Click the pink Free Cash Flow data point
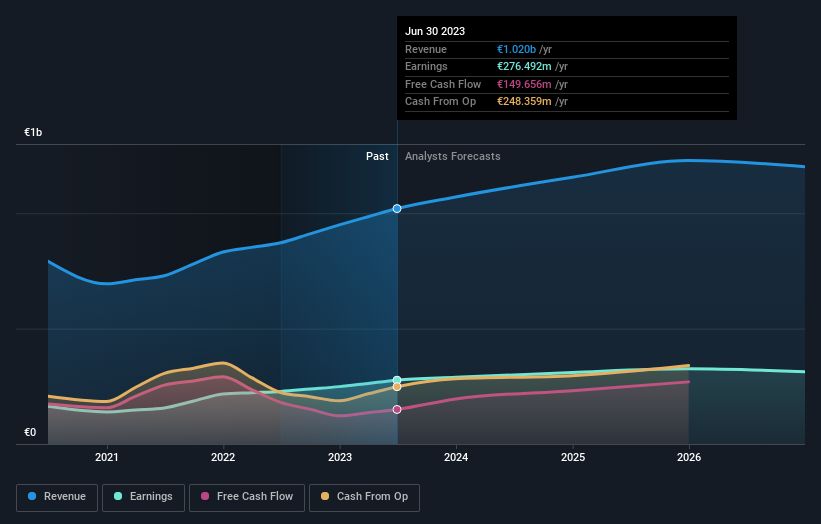 pyautogui.click(x=397, y=409)
